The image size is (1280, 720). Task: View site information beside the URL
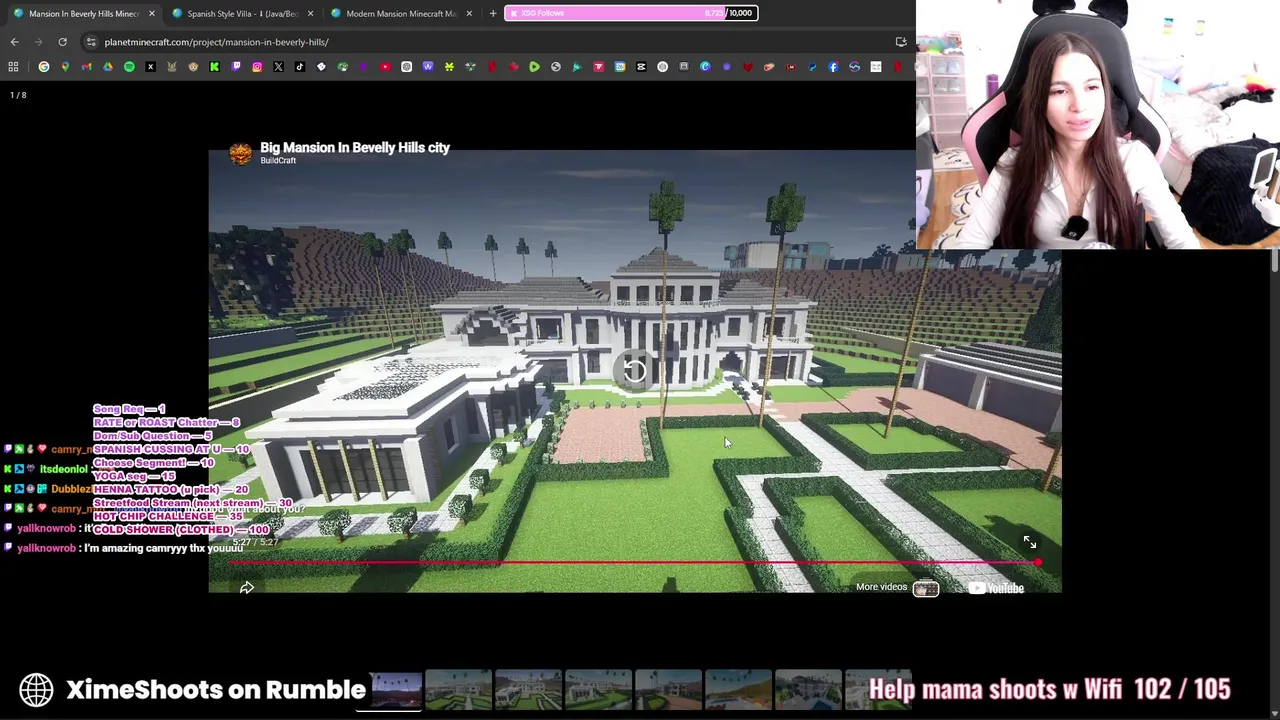pyautogui.click(x=91, y=42)
